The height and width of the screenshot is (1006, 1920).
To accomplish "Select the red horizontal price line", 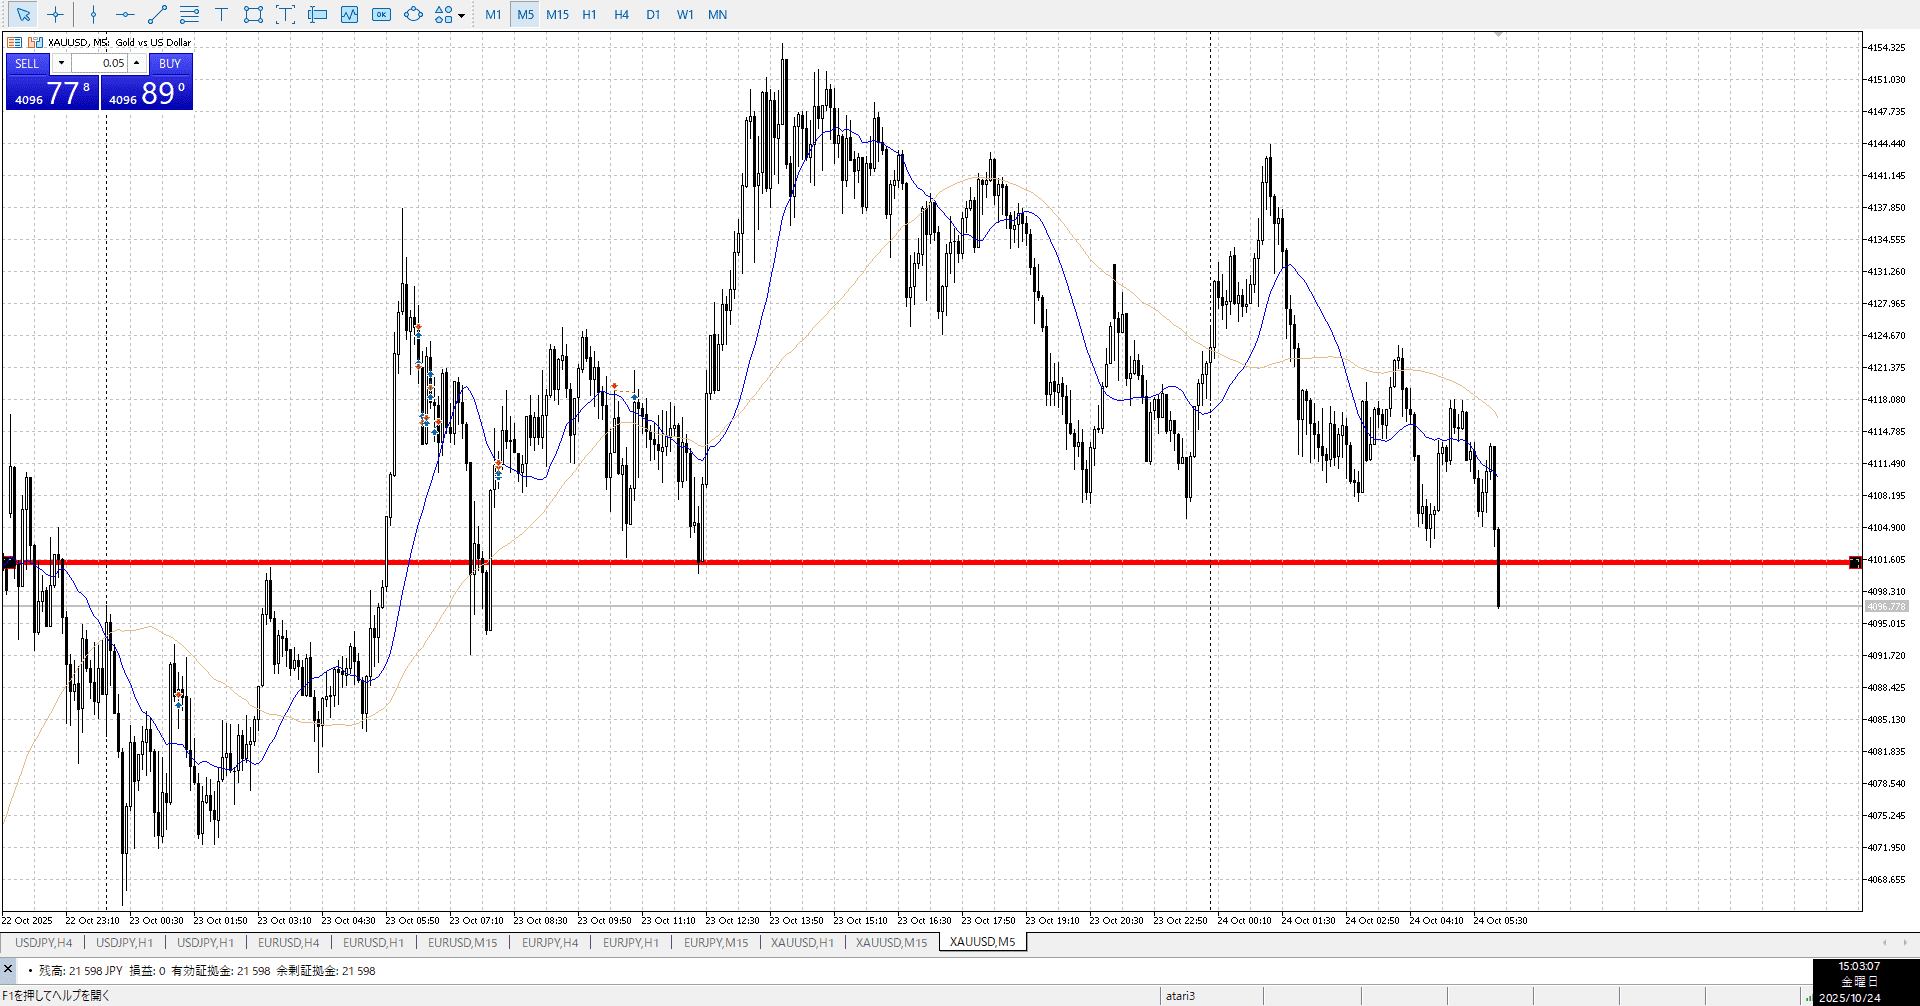I will (x=900, y=562).
